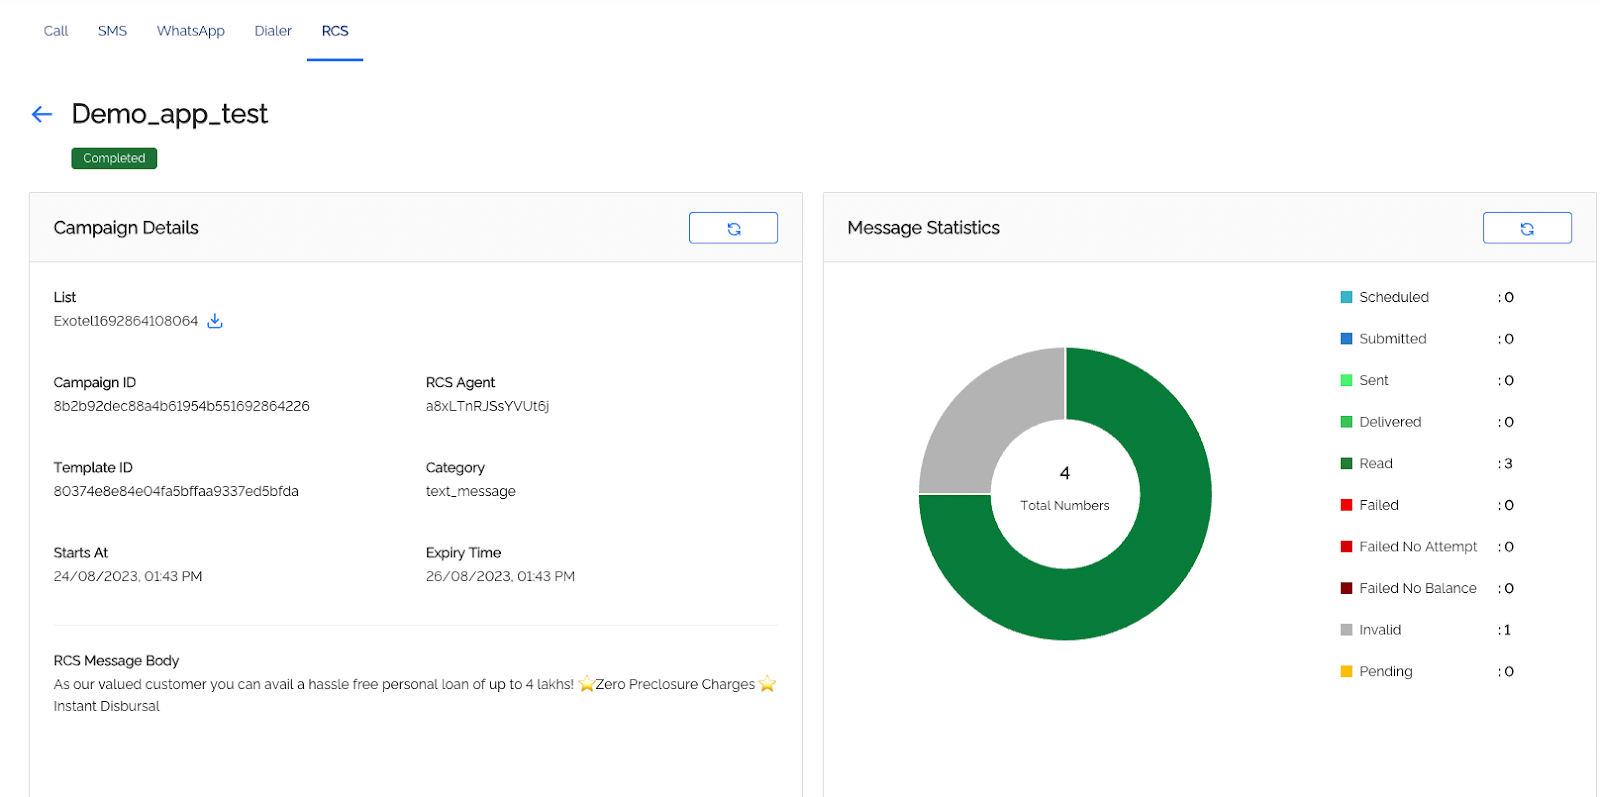Go to the Dialer tab
This screenshot has height=797, width=1600.
pos(273,31)
